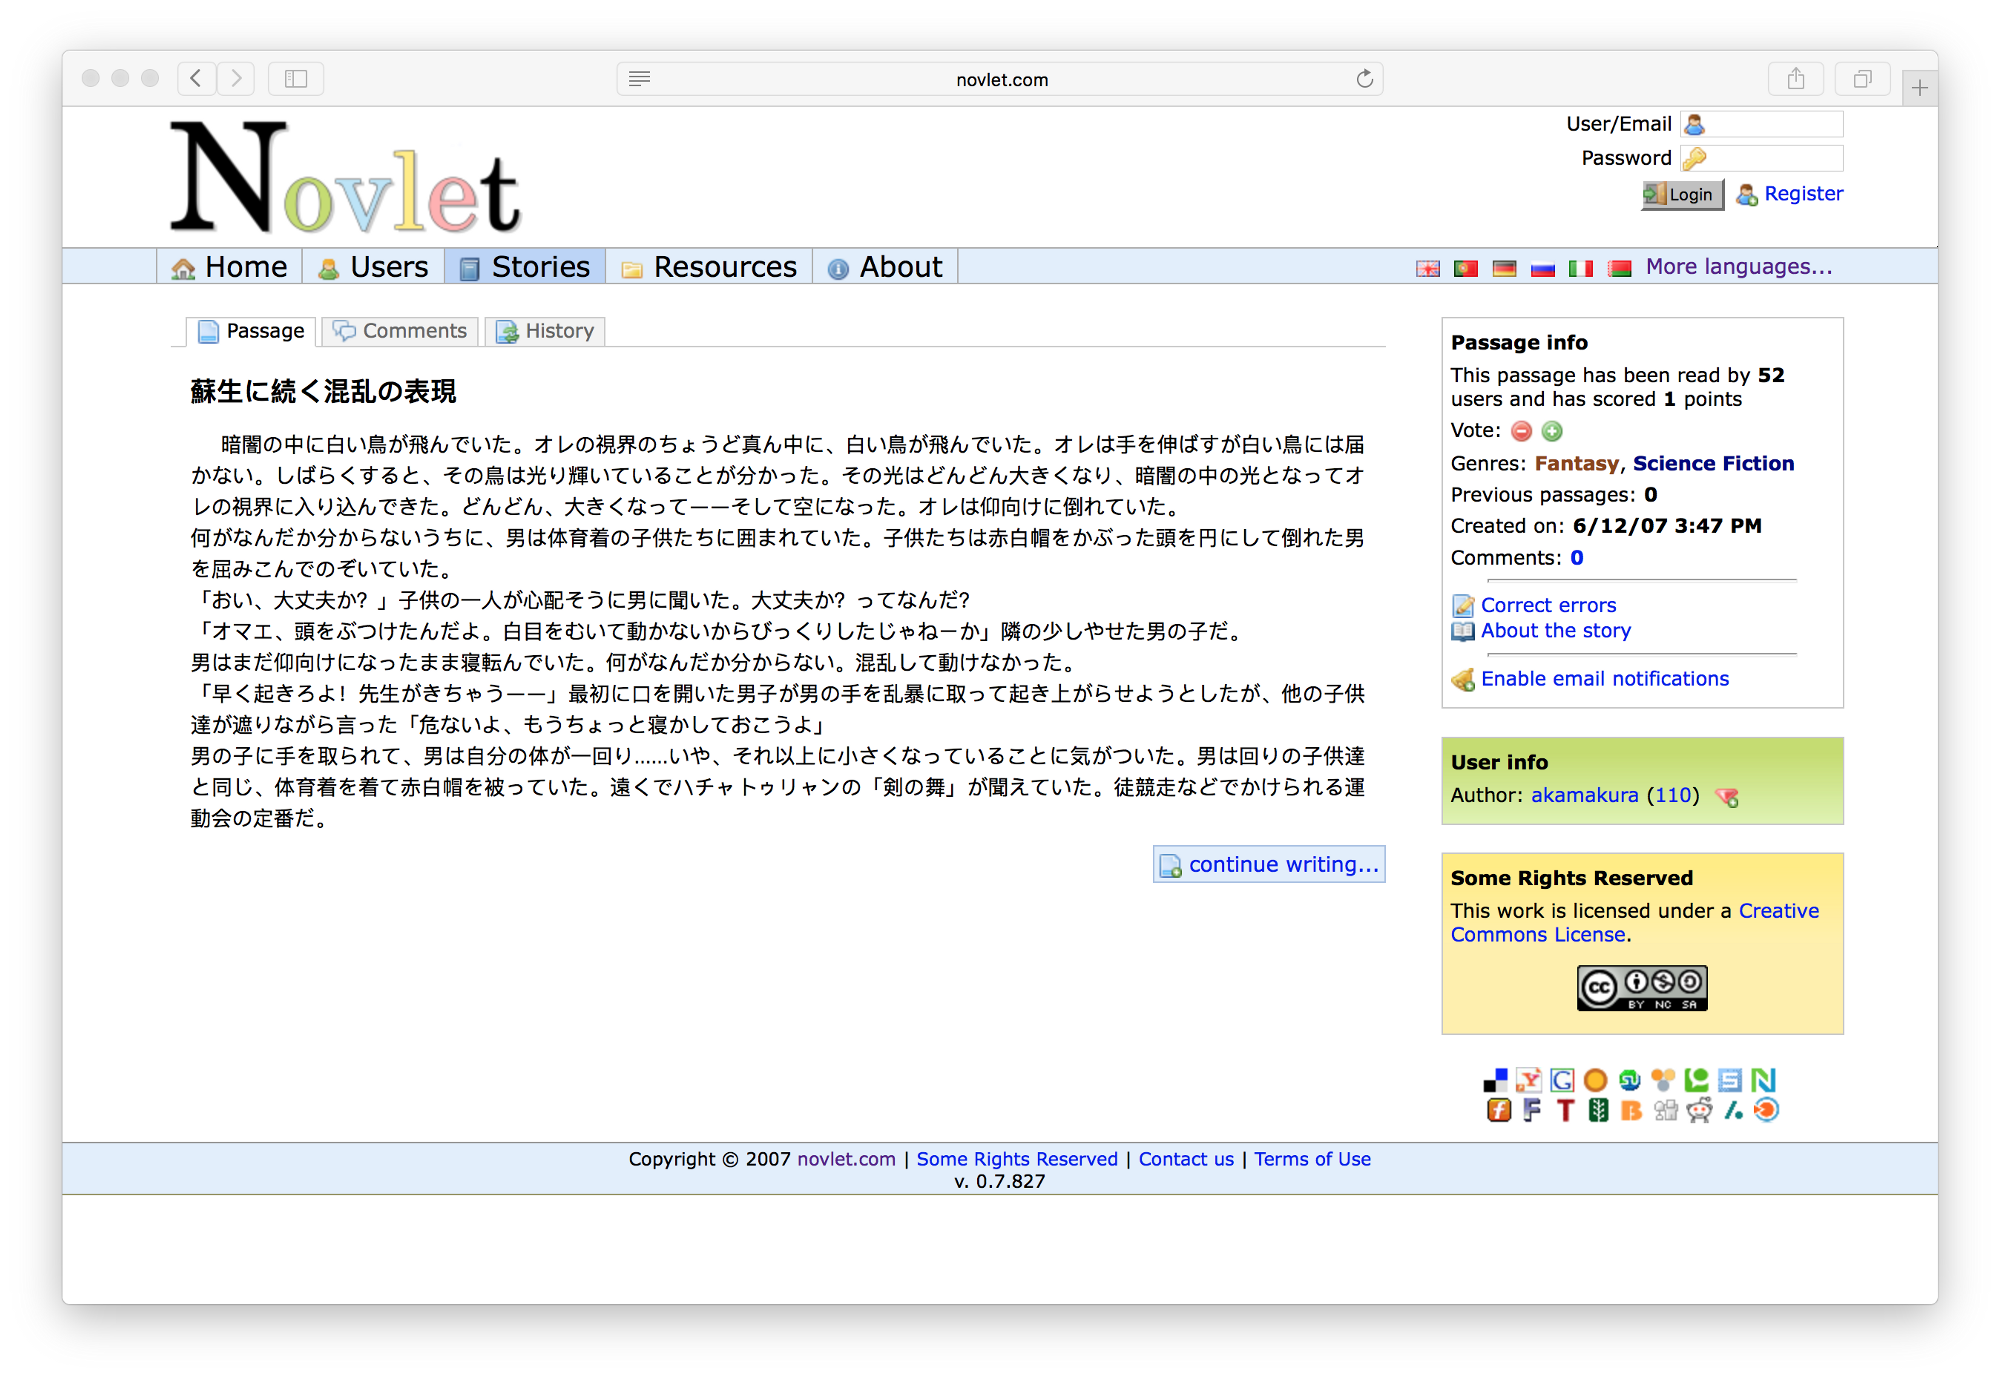Switch to the History tab
The image size is (2000, 1378).
546,331
